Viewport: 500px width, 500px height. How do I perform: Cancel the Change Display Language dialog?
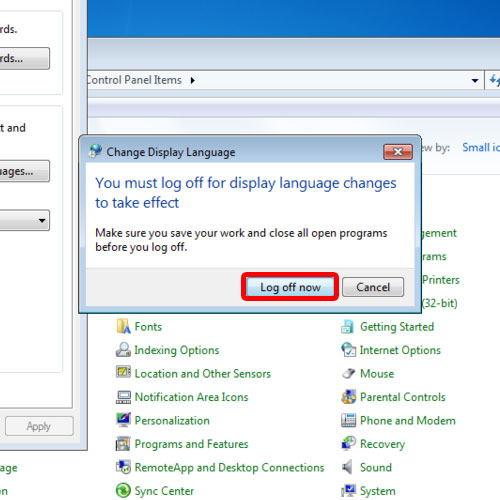click(373, 287)
